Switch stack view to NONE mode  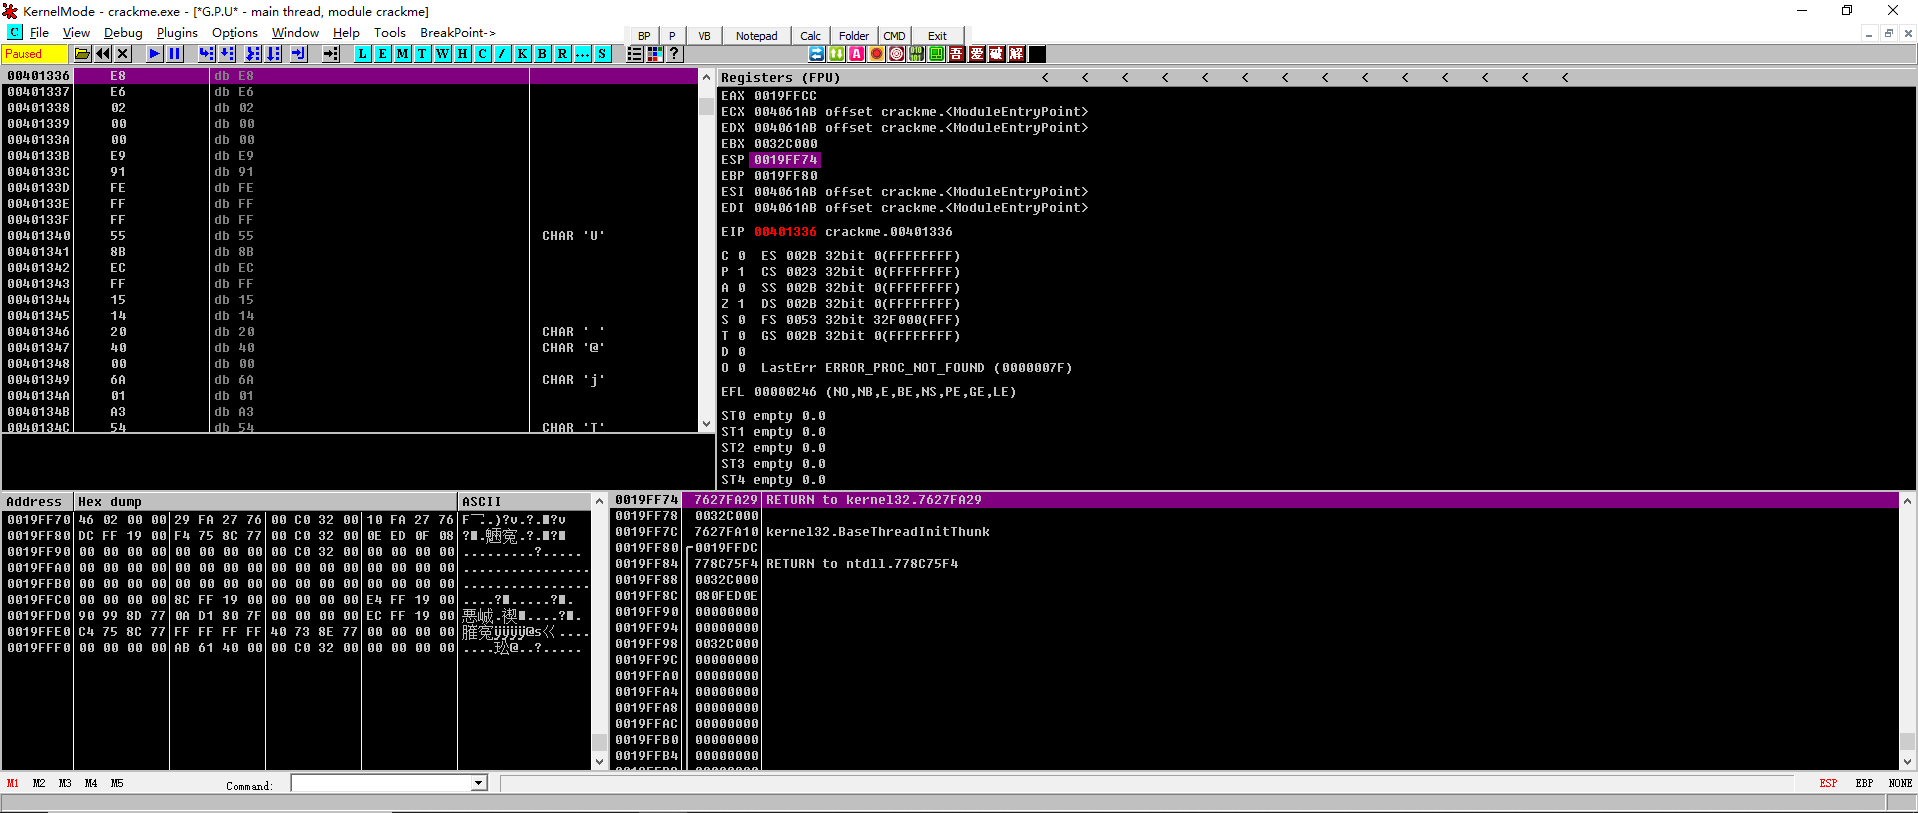(1900, 783)
